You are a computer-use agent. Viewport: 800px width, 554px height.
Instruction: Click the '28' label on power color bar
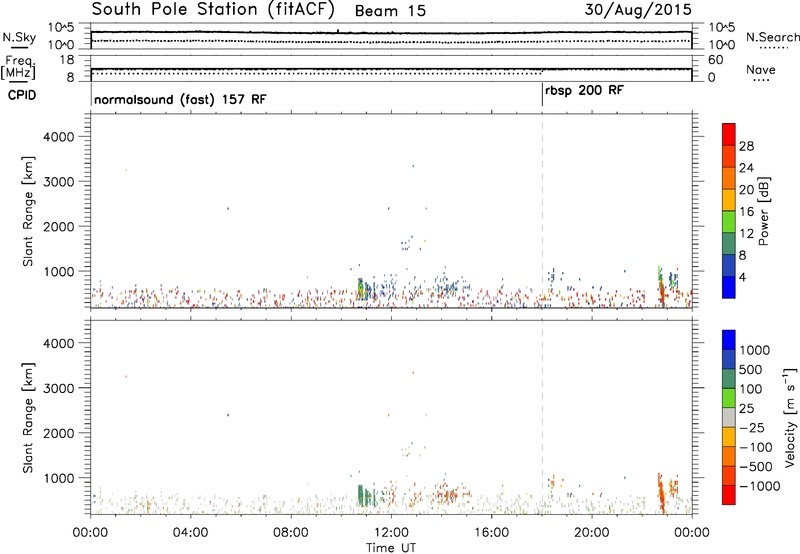pos(746,146)
